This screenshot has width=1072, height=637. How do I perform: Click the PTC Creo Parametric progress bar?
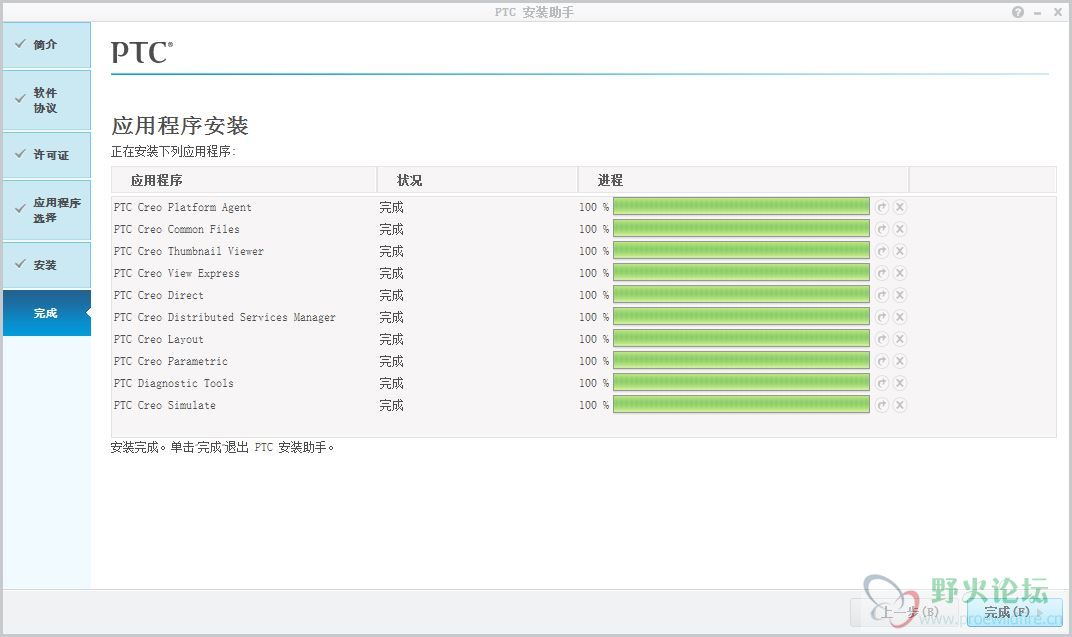point(741,360)
